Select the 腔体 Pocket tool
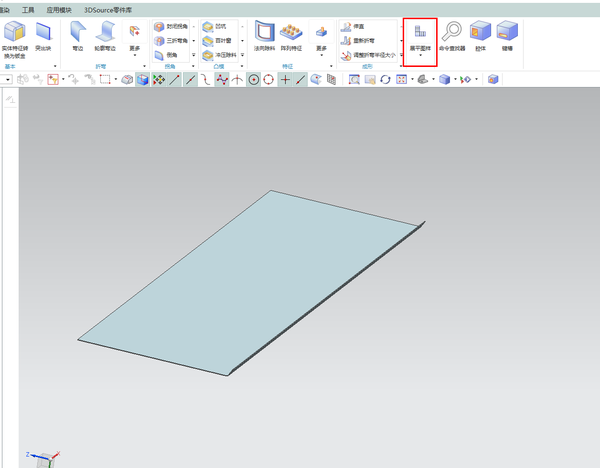This screenshot has height=468, width=600. 480,36
